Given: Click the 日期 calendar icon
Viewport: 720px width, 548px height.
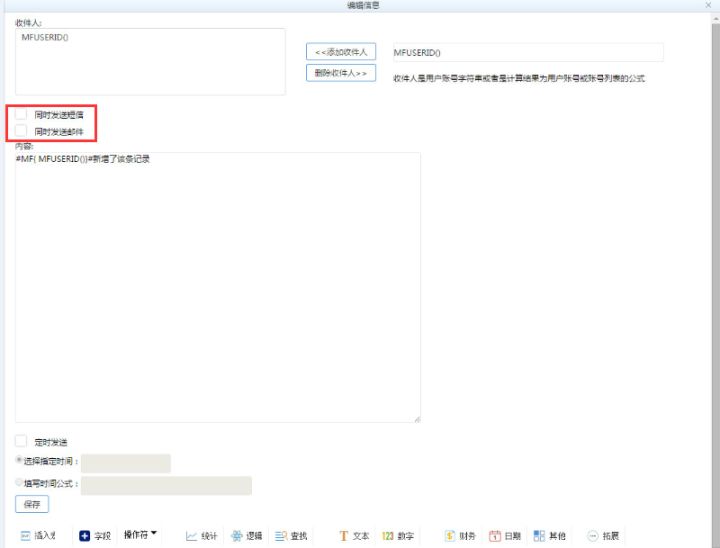Looking at the screenshot, I should pos(495,536).
